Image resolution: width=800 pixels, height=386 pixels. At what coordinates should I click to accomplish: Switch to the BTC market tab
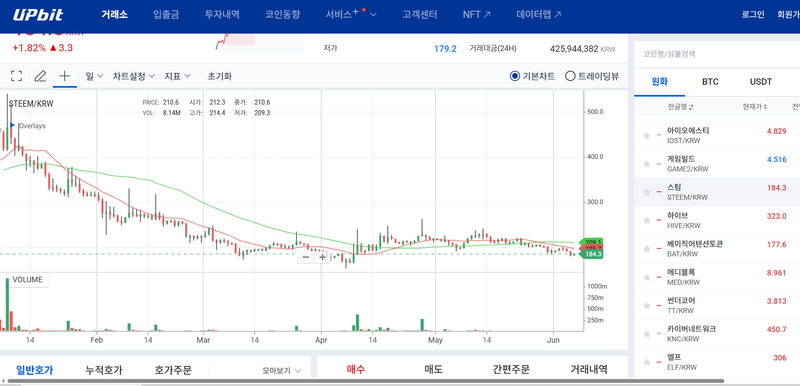pyautogui.click(x=710, y=82)
